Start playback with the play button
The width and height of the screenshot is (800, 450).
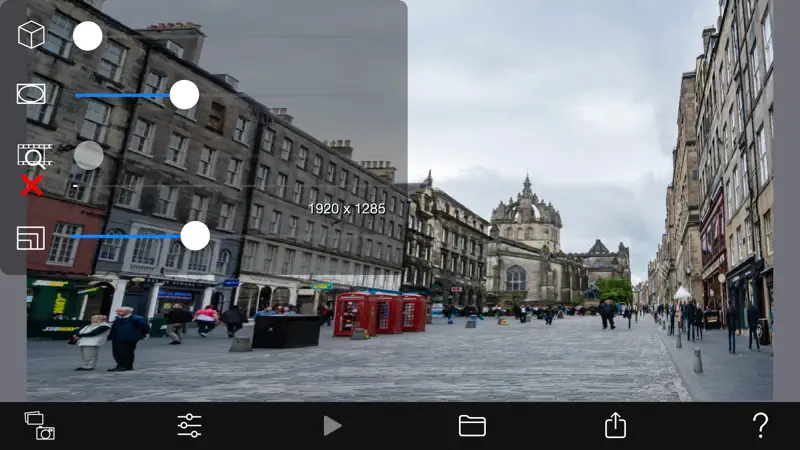pyautogui.click(x=332, y=426)
